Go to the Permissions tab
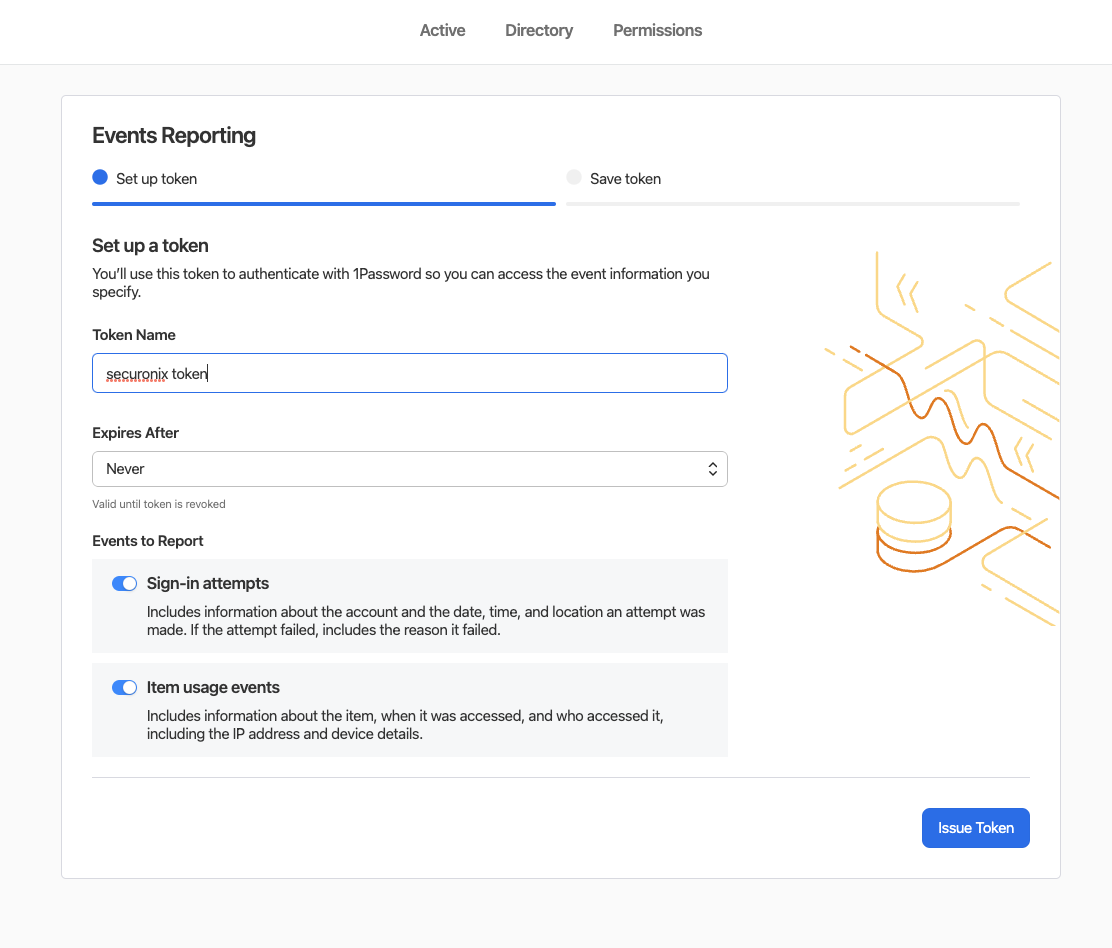Viewport: 1112px width, 948px height. tap(657, 30)
